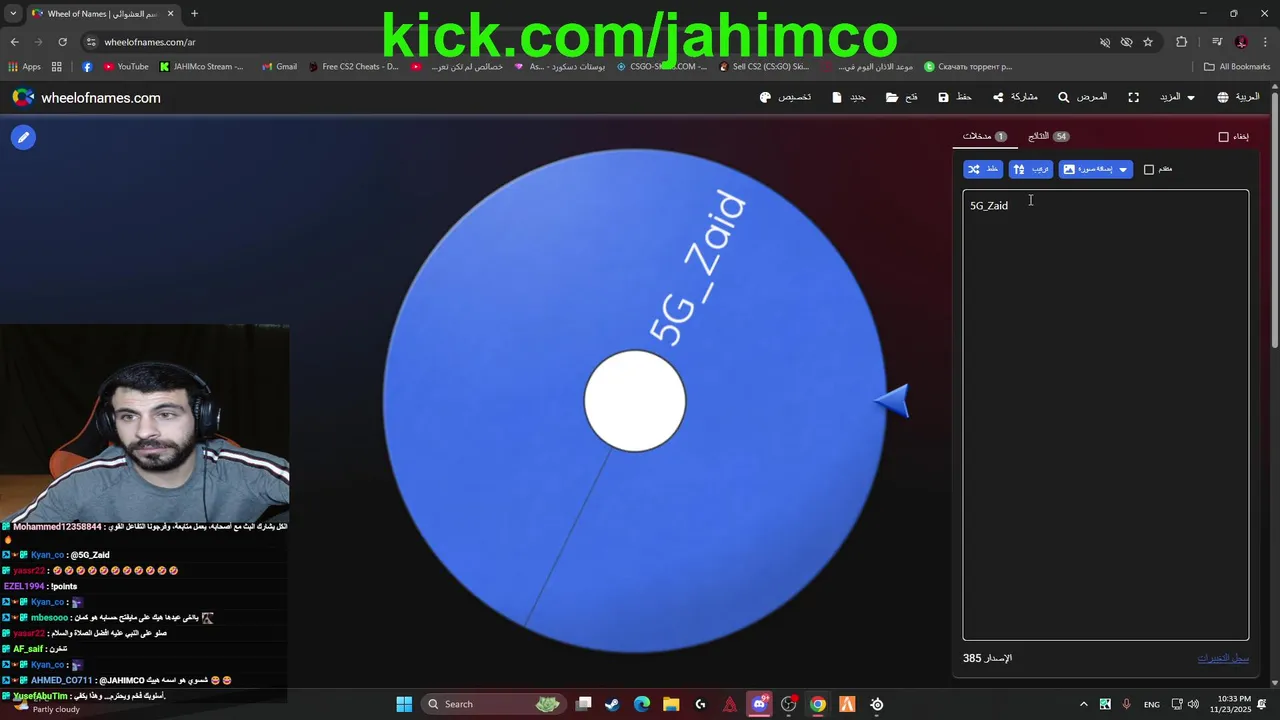Click the microphone tray icon
The height and width of the screenshot is (720, 1280).
click(1127, 704)
